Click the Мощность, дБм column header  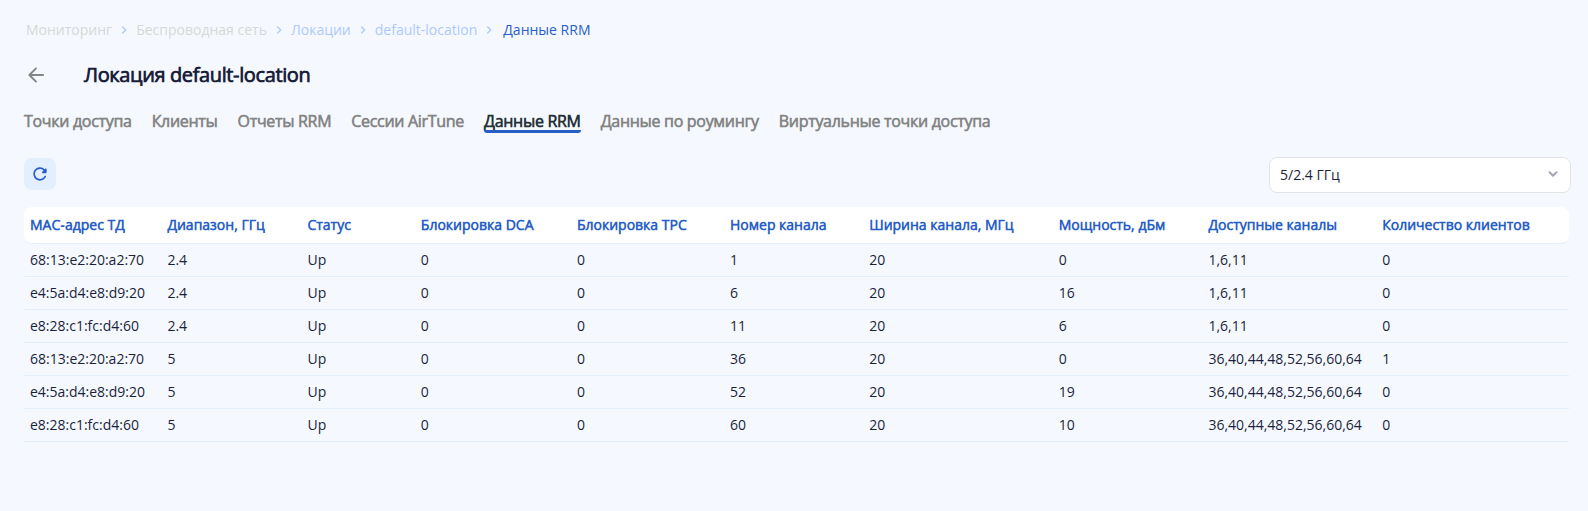[x=1112, y=225]
